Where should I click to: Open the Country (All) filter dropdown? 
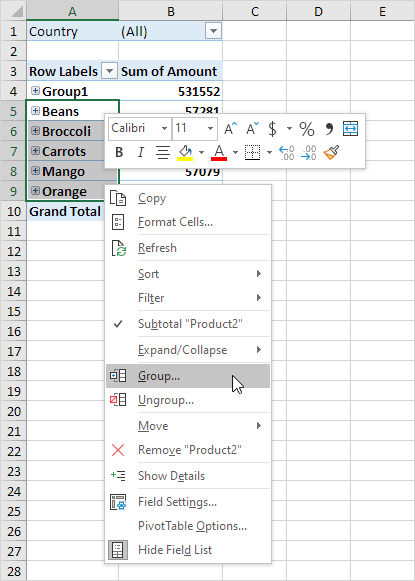point(213,31)
